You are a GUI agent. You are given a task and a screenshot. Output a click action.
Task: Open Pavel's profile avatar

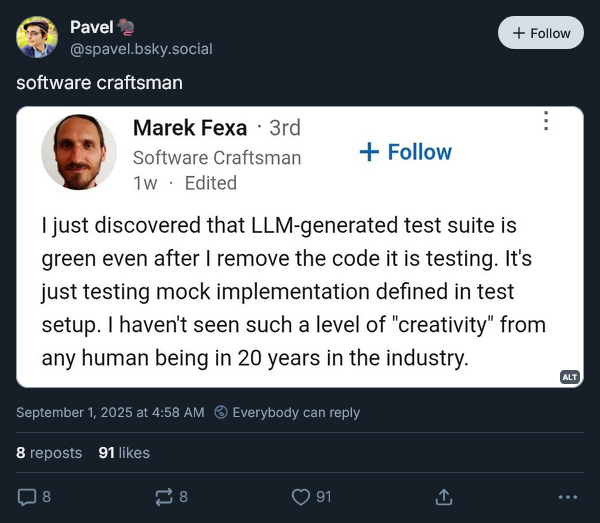37,37
